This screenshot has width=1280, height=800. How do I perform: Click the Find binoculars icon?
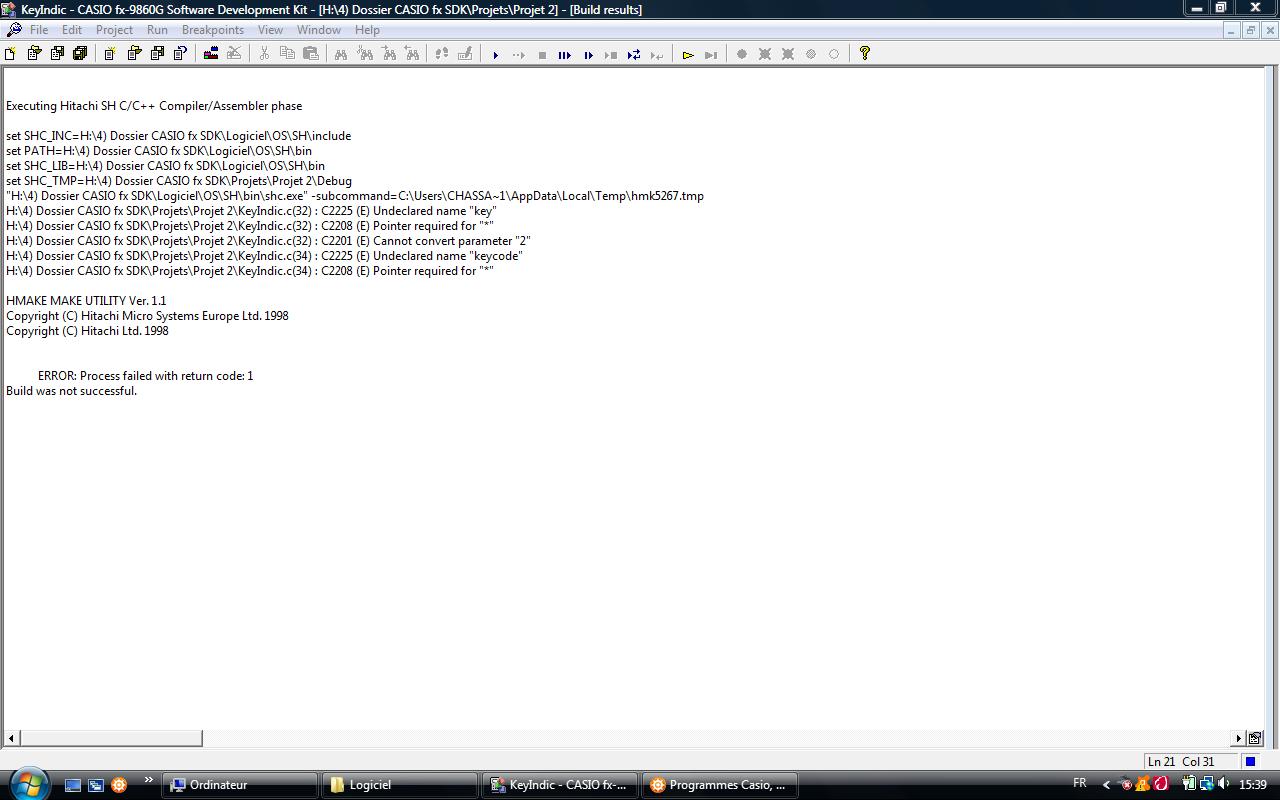click(341, 54)
